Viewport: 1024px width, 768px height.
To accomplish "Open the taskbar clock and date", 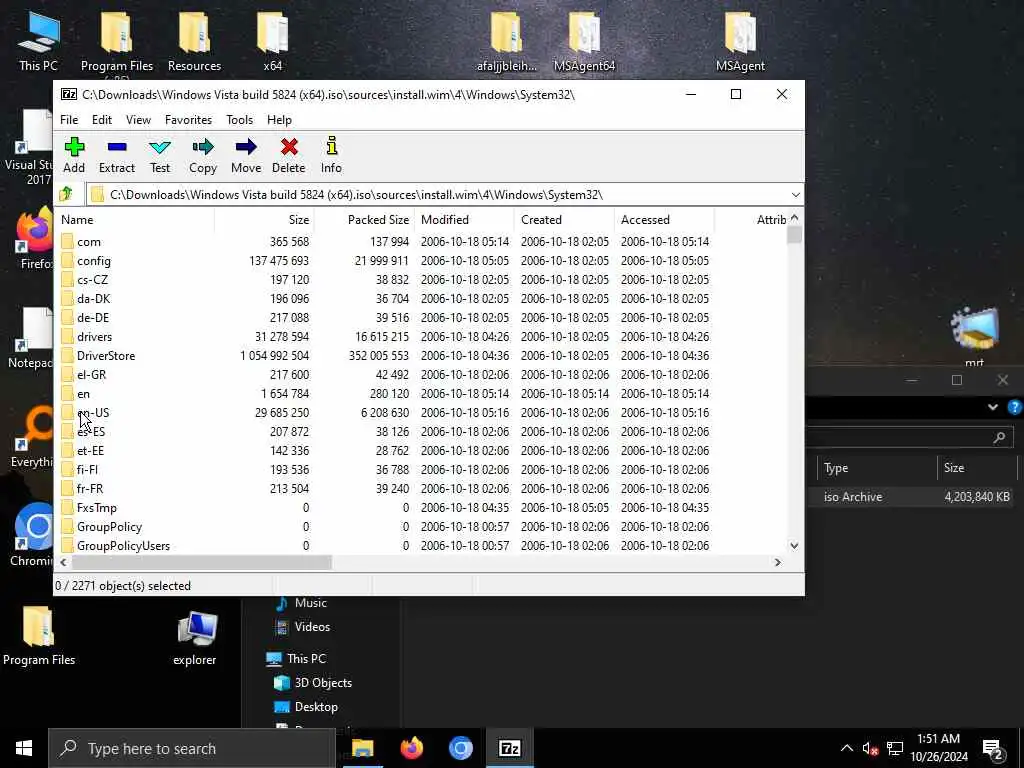I will coord(938,748).
